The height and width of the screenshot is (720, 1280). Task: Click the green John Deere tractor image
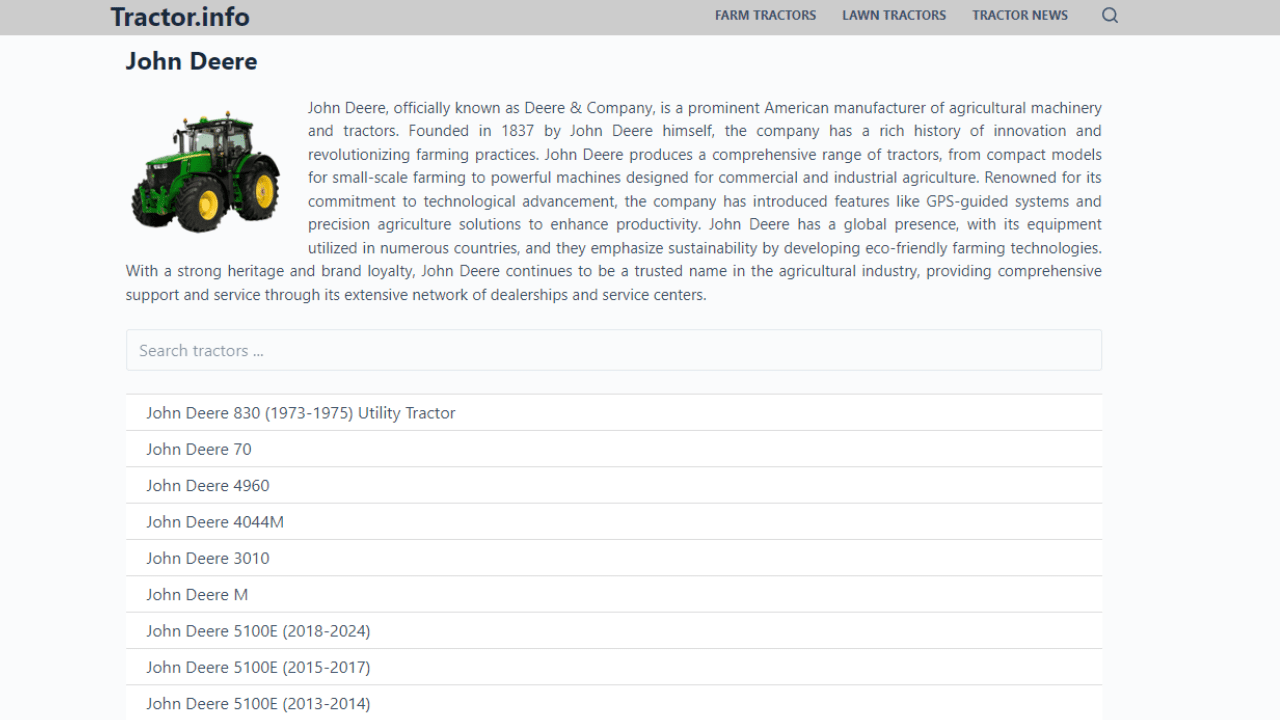click(x=206, y=171)
